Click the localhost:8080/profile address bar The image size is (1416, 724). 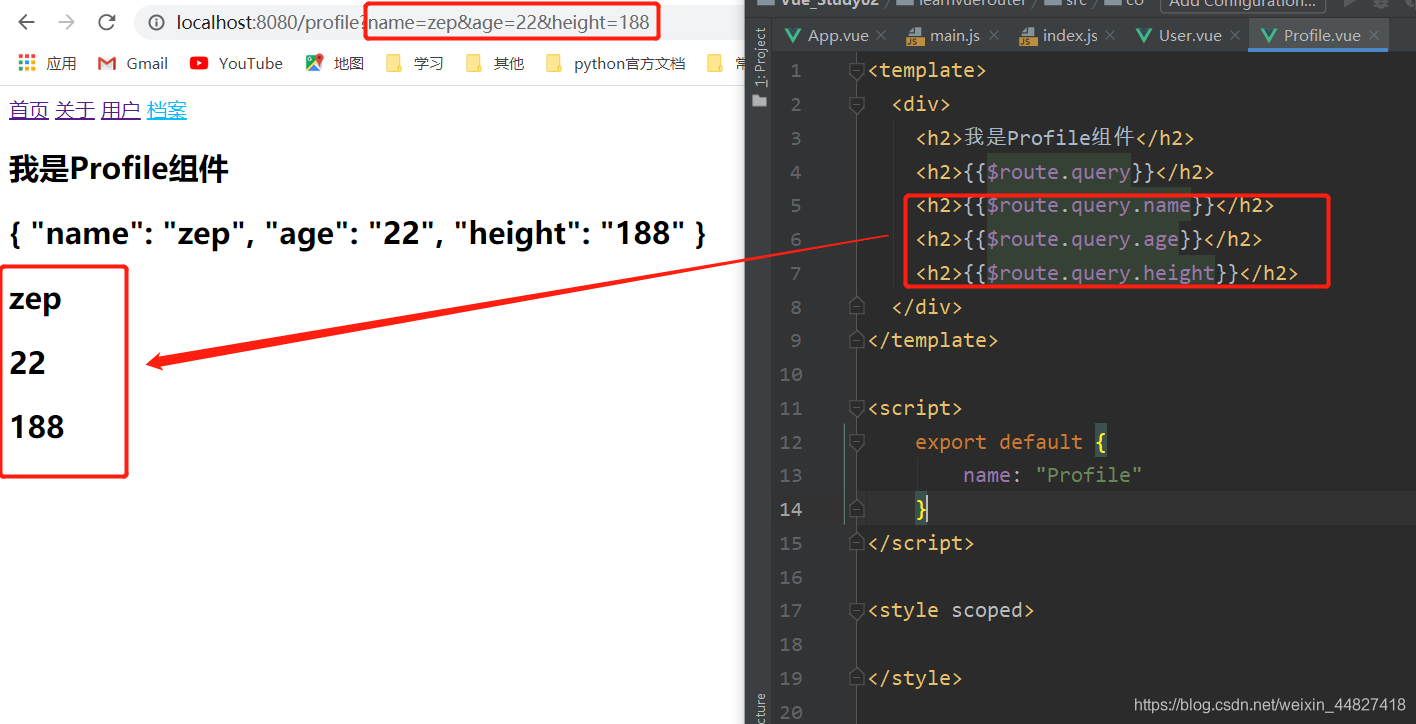click(x=440, y=22)
